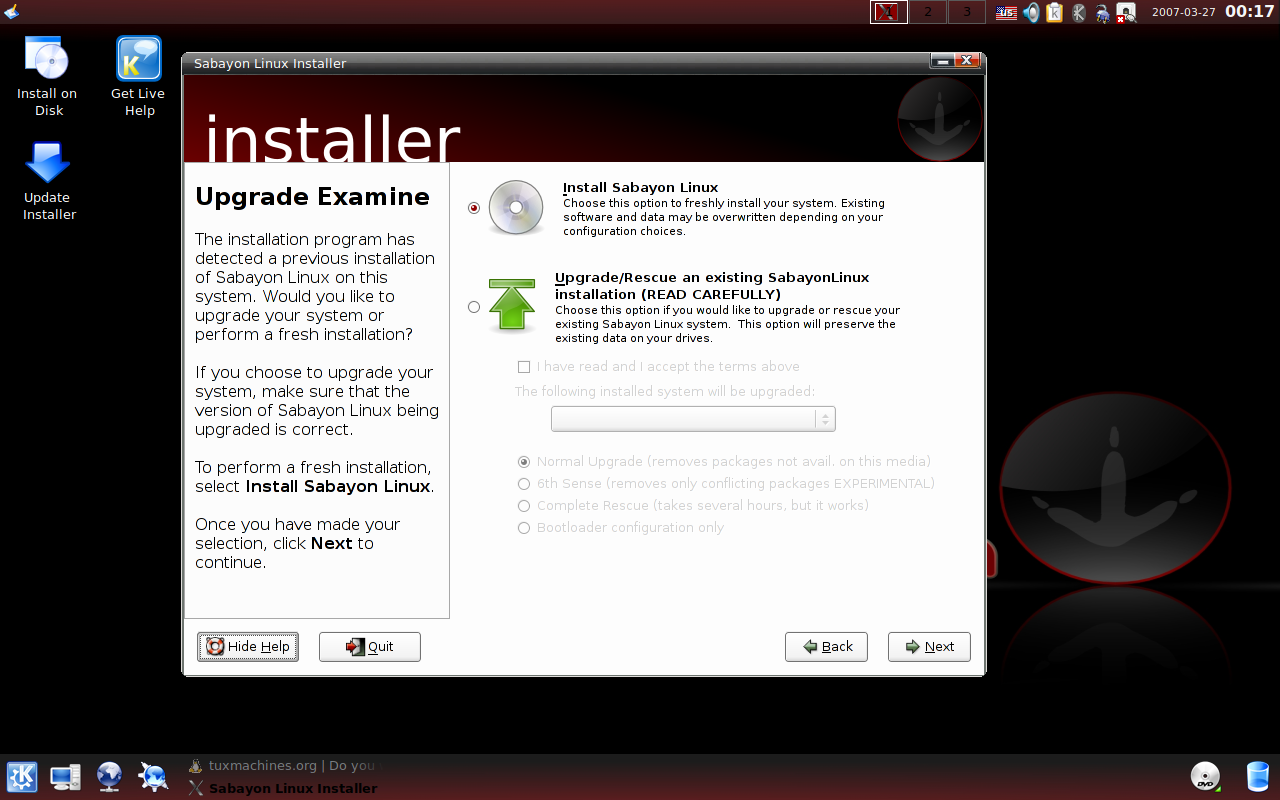
Task: Open the My Computer panel icon
Action: click(x=66, y=777)
